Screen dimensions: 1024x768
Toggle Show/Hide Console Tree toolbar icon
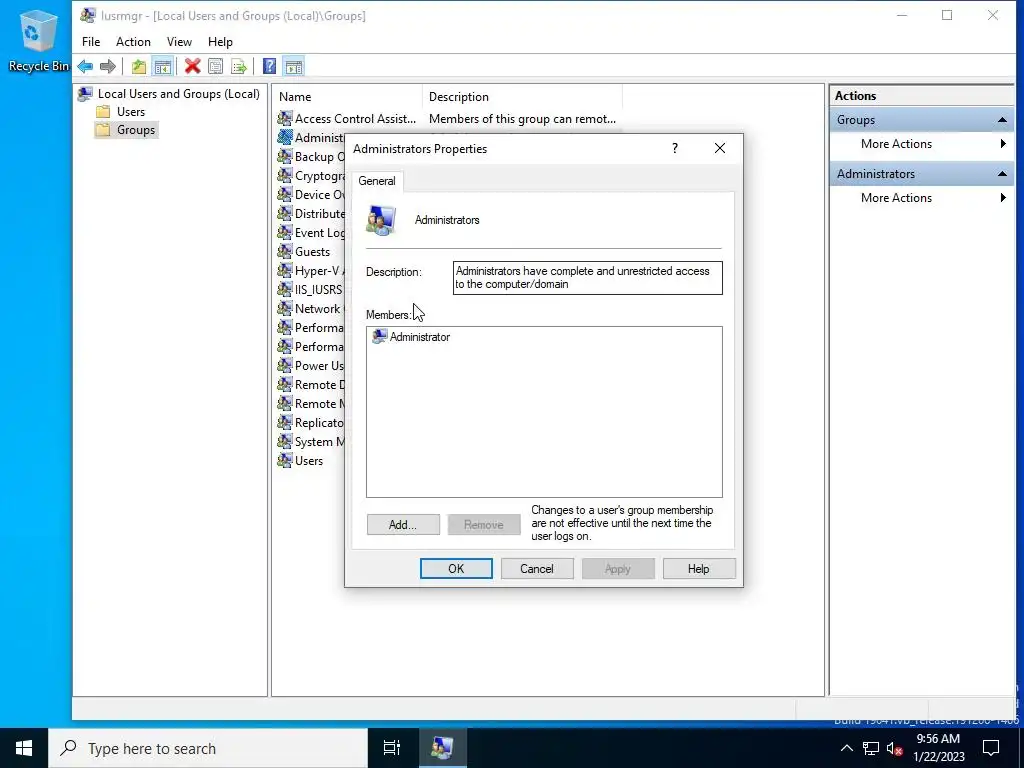point(163,66)
